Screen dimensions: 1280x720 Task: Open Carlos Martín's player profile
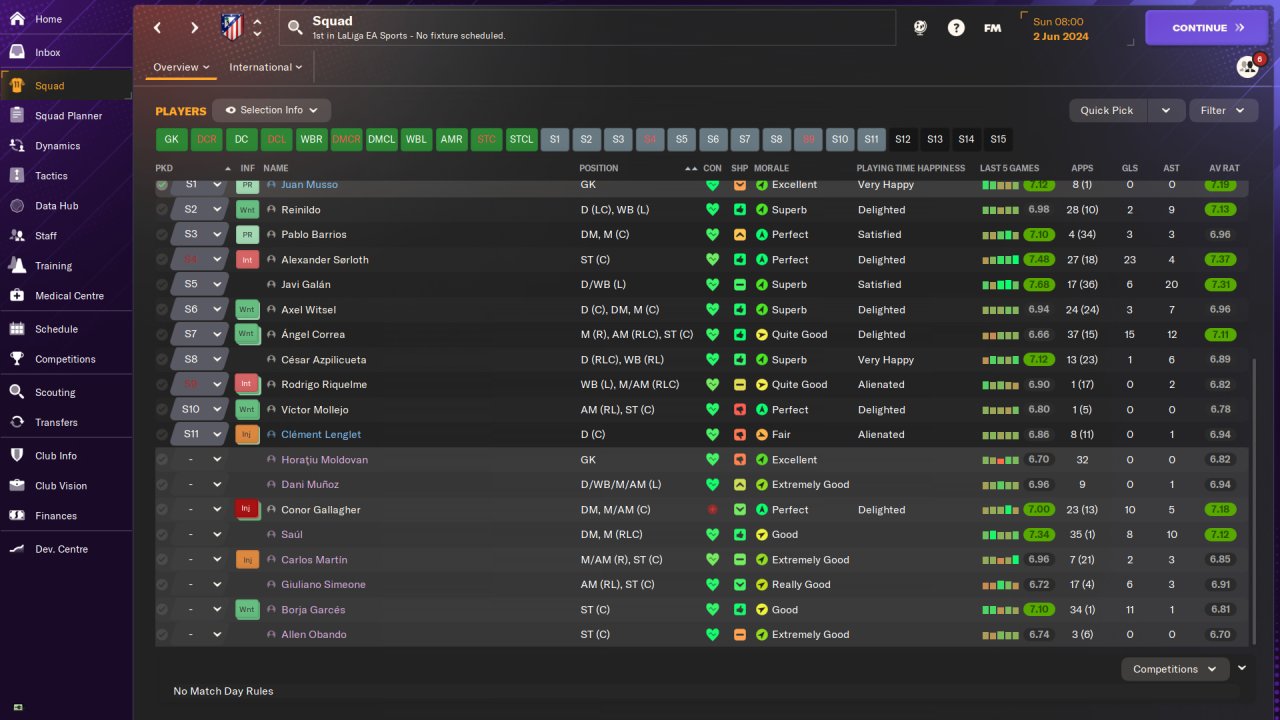click(314, 560)
